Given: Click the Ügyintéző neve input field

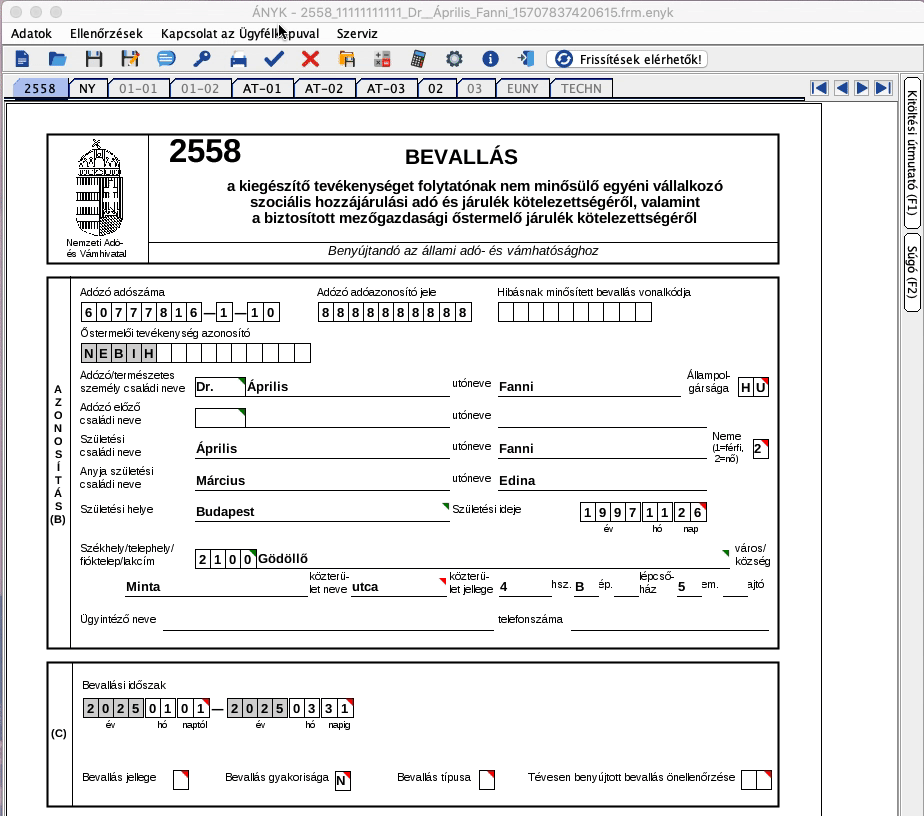Looking at the screenshot, I should tap(328, 620).
